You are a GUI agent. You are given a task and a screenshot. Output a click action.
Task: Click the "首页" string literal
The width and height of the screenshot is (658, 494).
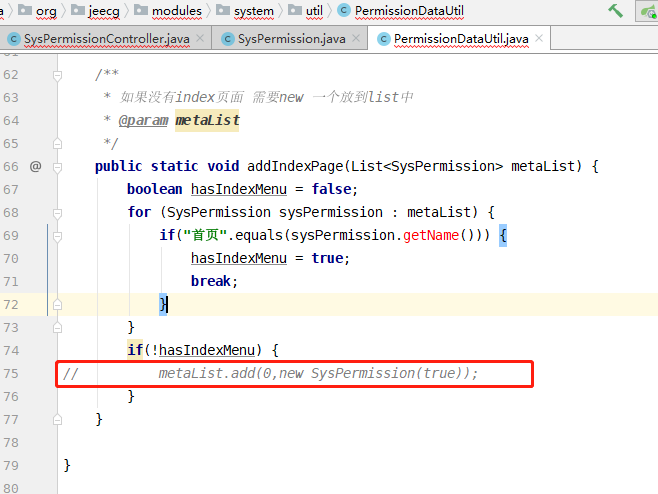pyautogui.click(x=205, y=235)
